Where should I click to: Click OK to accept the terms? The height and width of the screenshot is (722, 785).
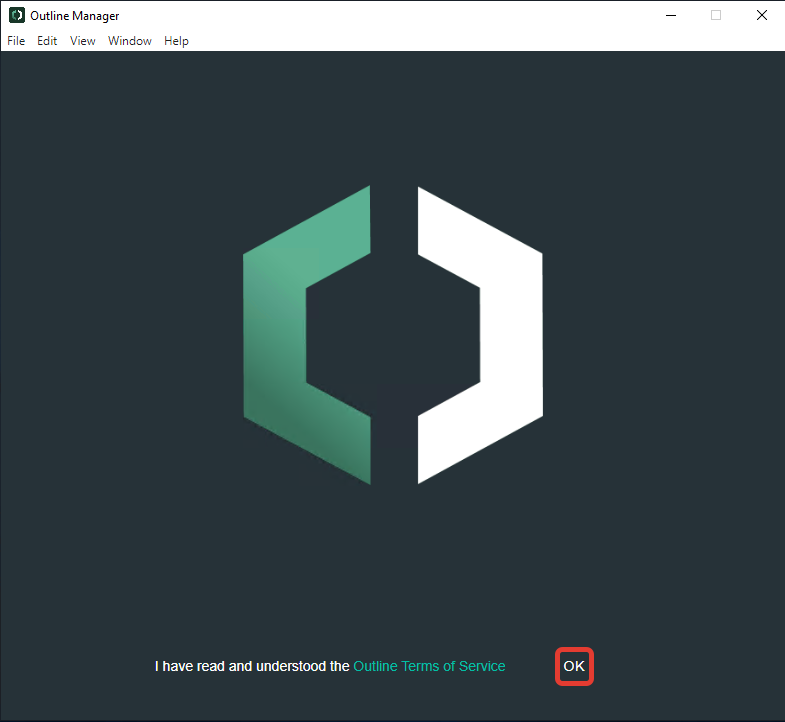click(574, 666)
